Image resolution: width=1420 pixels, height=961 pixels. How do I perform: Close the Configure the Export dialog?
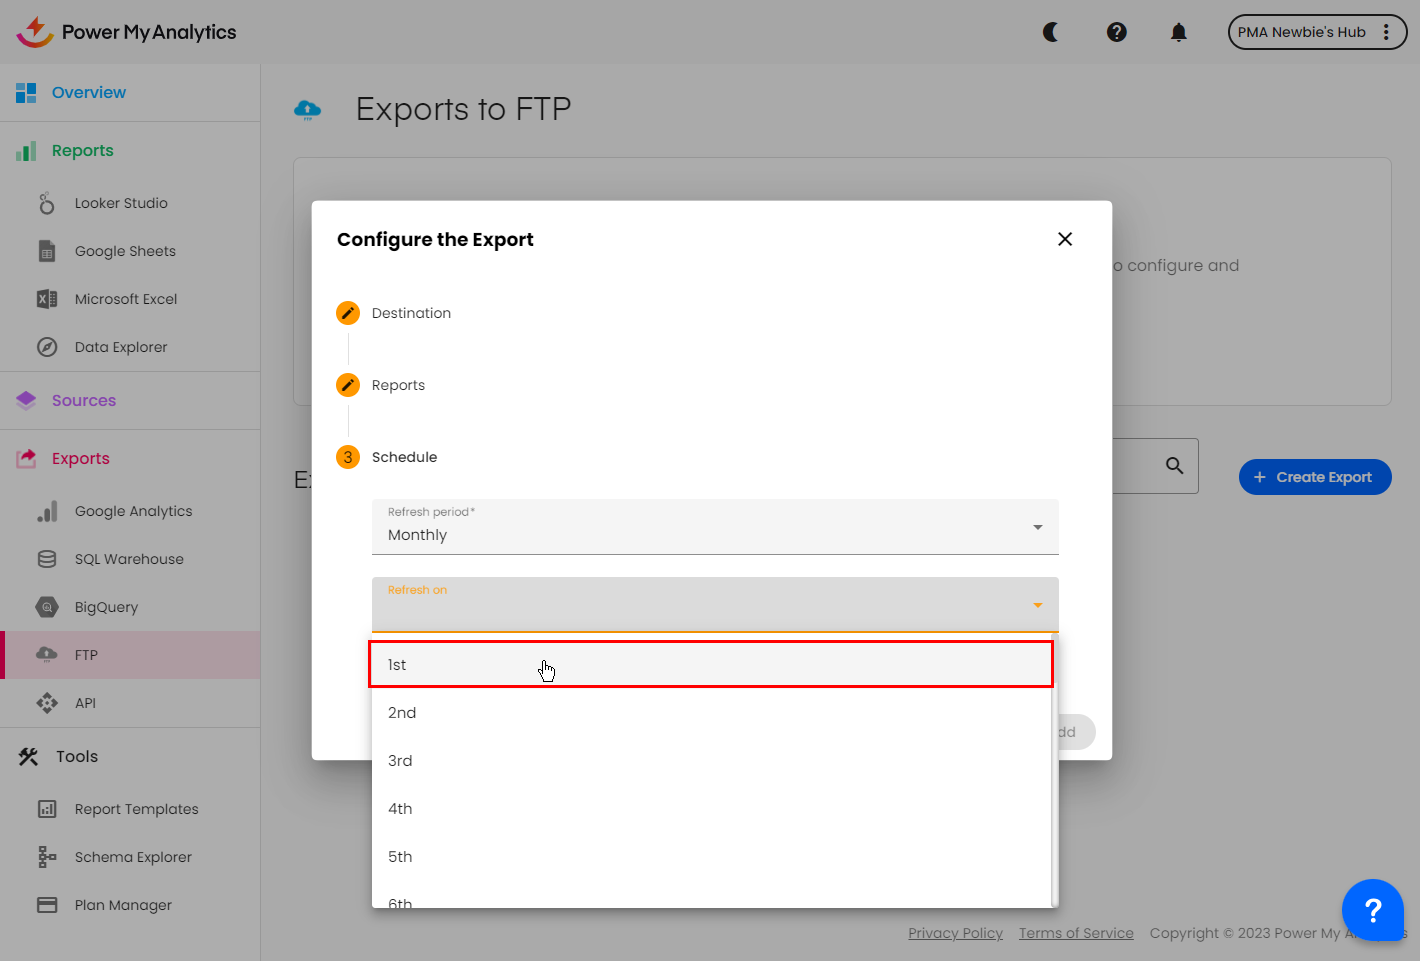pyautogui.click(x=1065, y=239)
